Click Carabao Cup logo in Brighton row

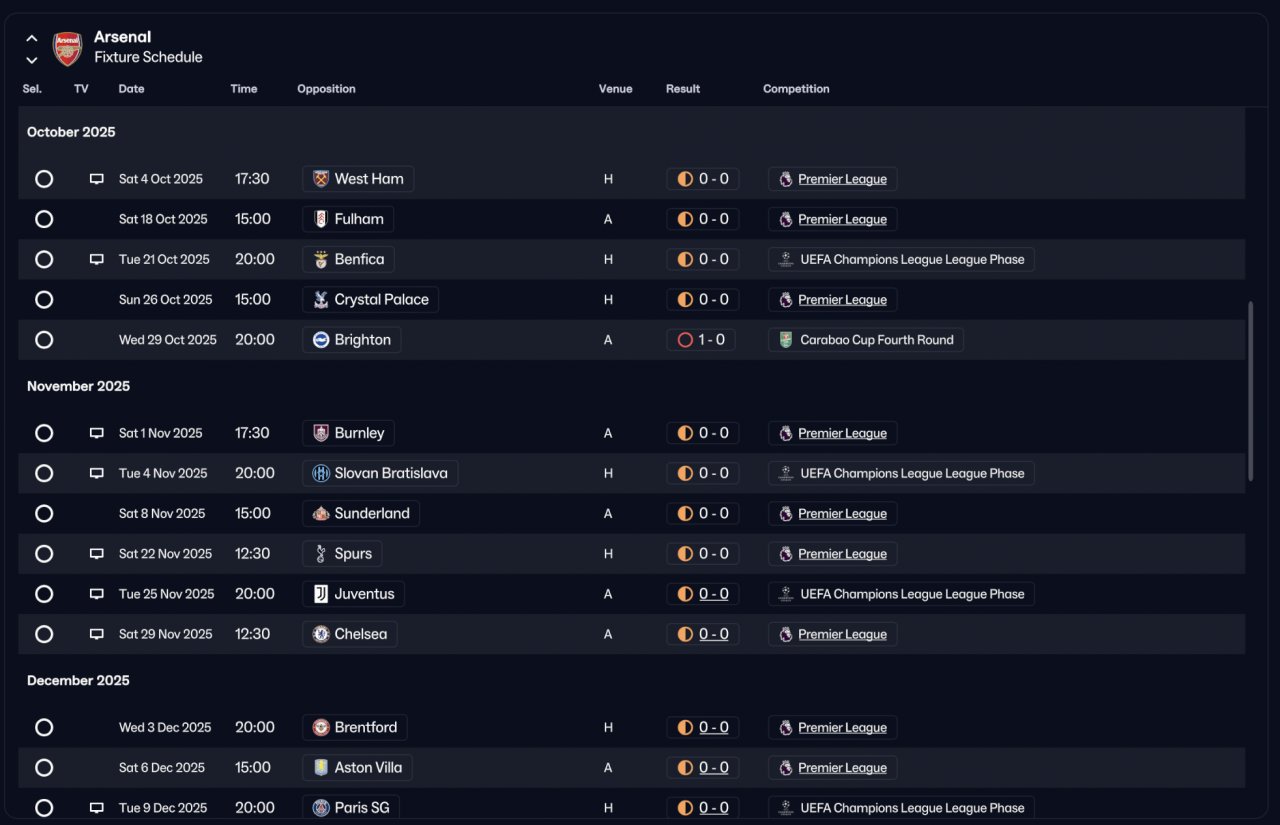[x=786, y=340]
